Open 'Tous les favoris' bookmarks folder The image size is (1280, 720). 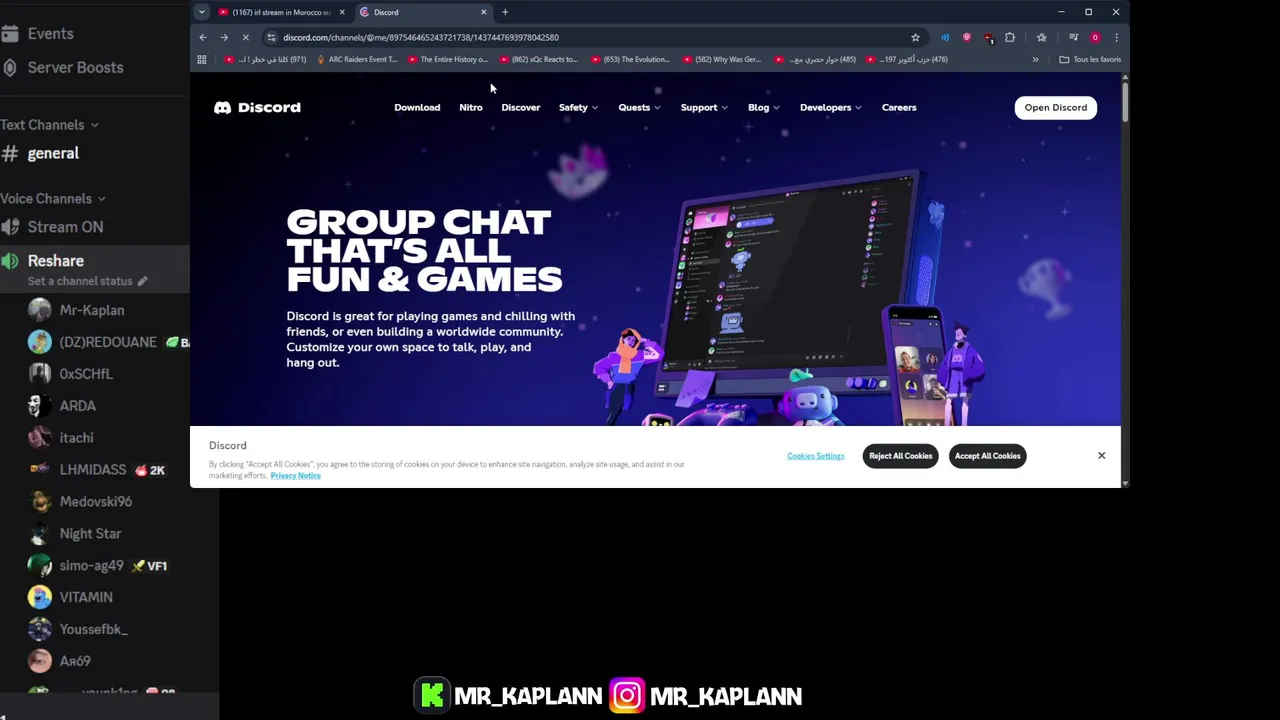click(x=1090, y=59)
